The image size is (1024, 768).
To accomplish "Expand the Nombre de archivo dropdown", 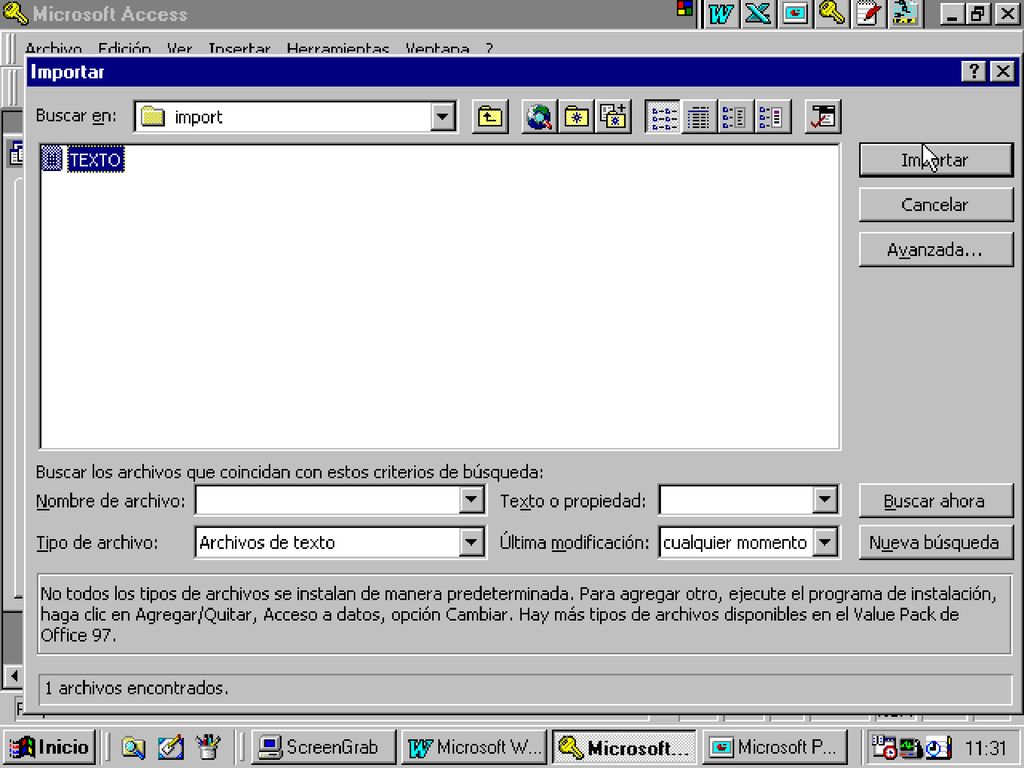I will tap(470, 500).
